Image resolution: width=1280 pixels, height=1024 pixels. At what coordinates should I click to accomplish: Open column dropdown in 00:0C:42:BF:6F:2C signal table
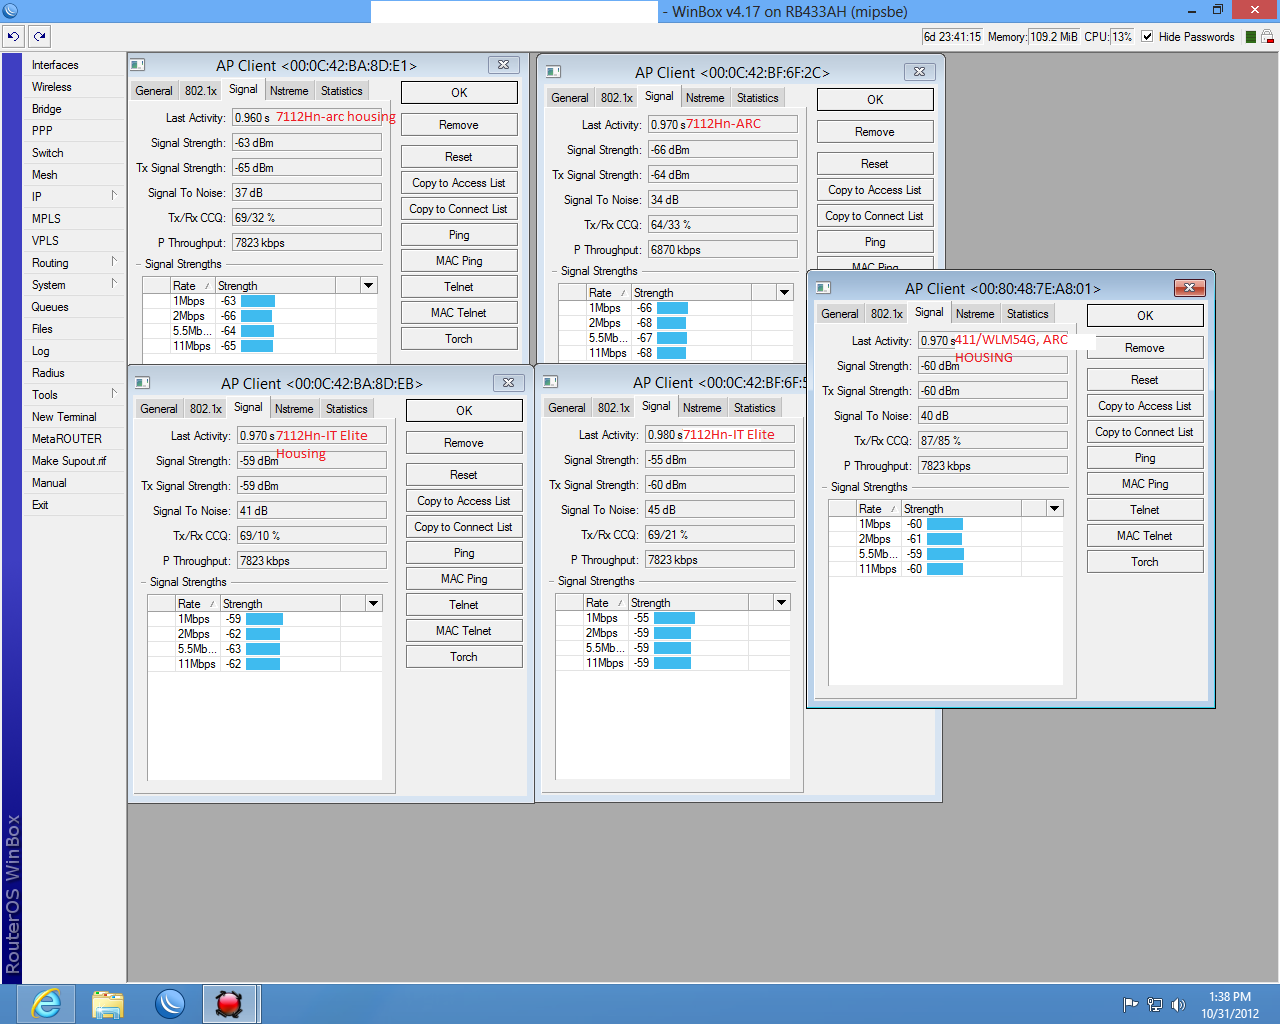(785, 293)
